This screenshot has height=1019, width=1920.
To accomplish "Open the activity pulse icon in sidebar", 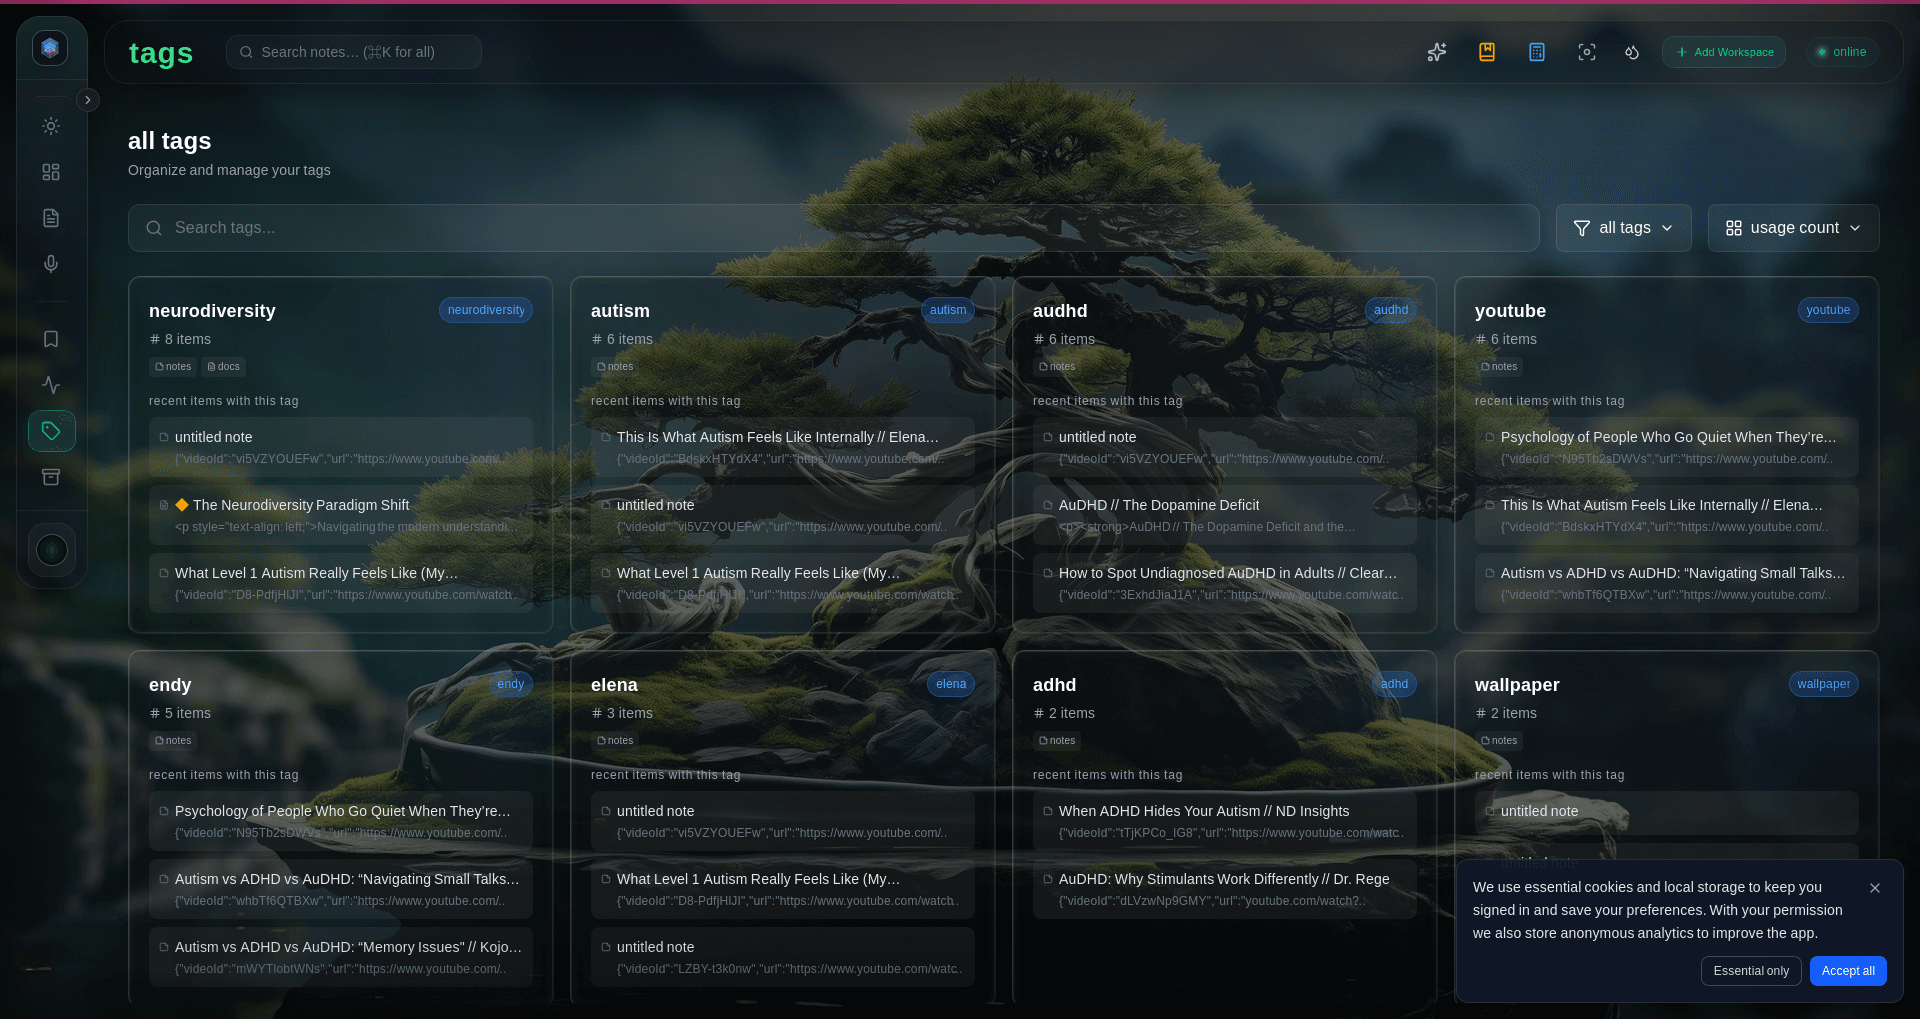I will click(x=51, y=385).
